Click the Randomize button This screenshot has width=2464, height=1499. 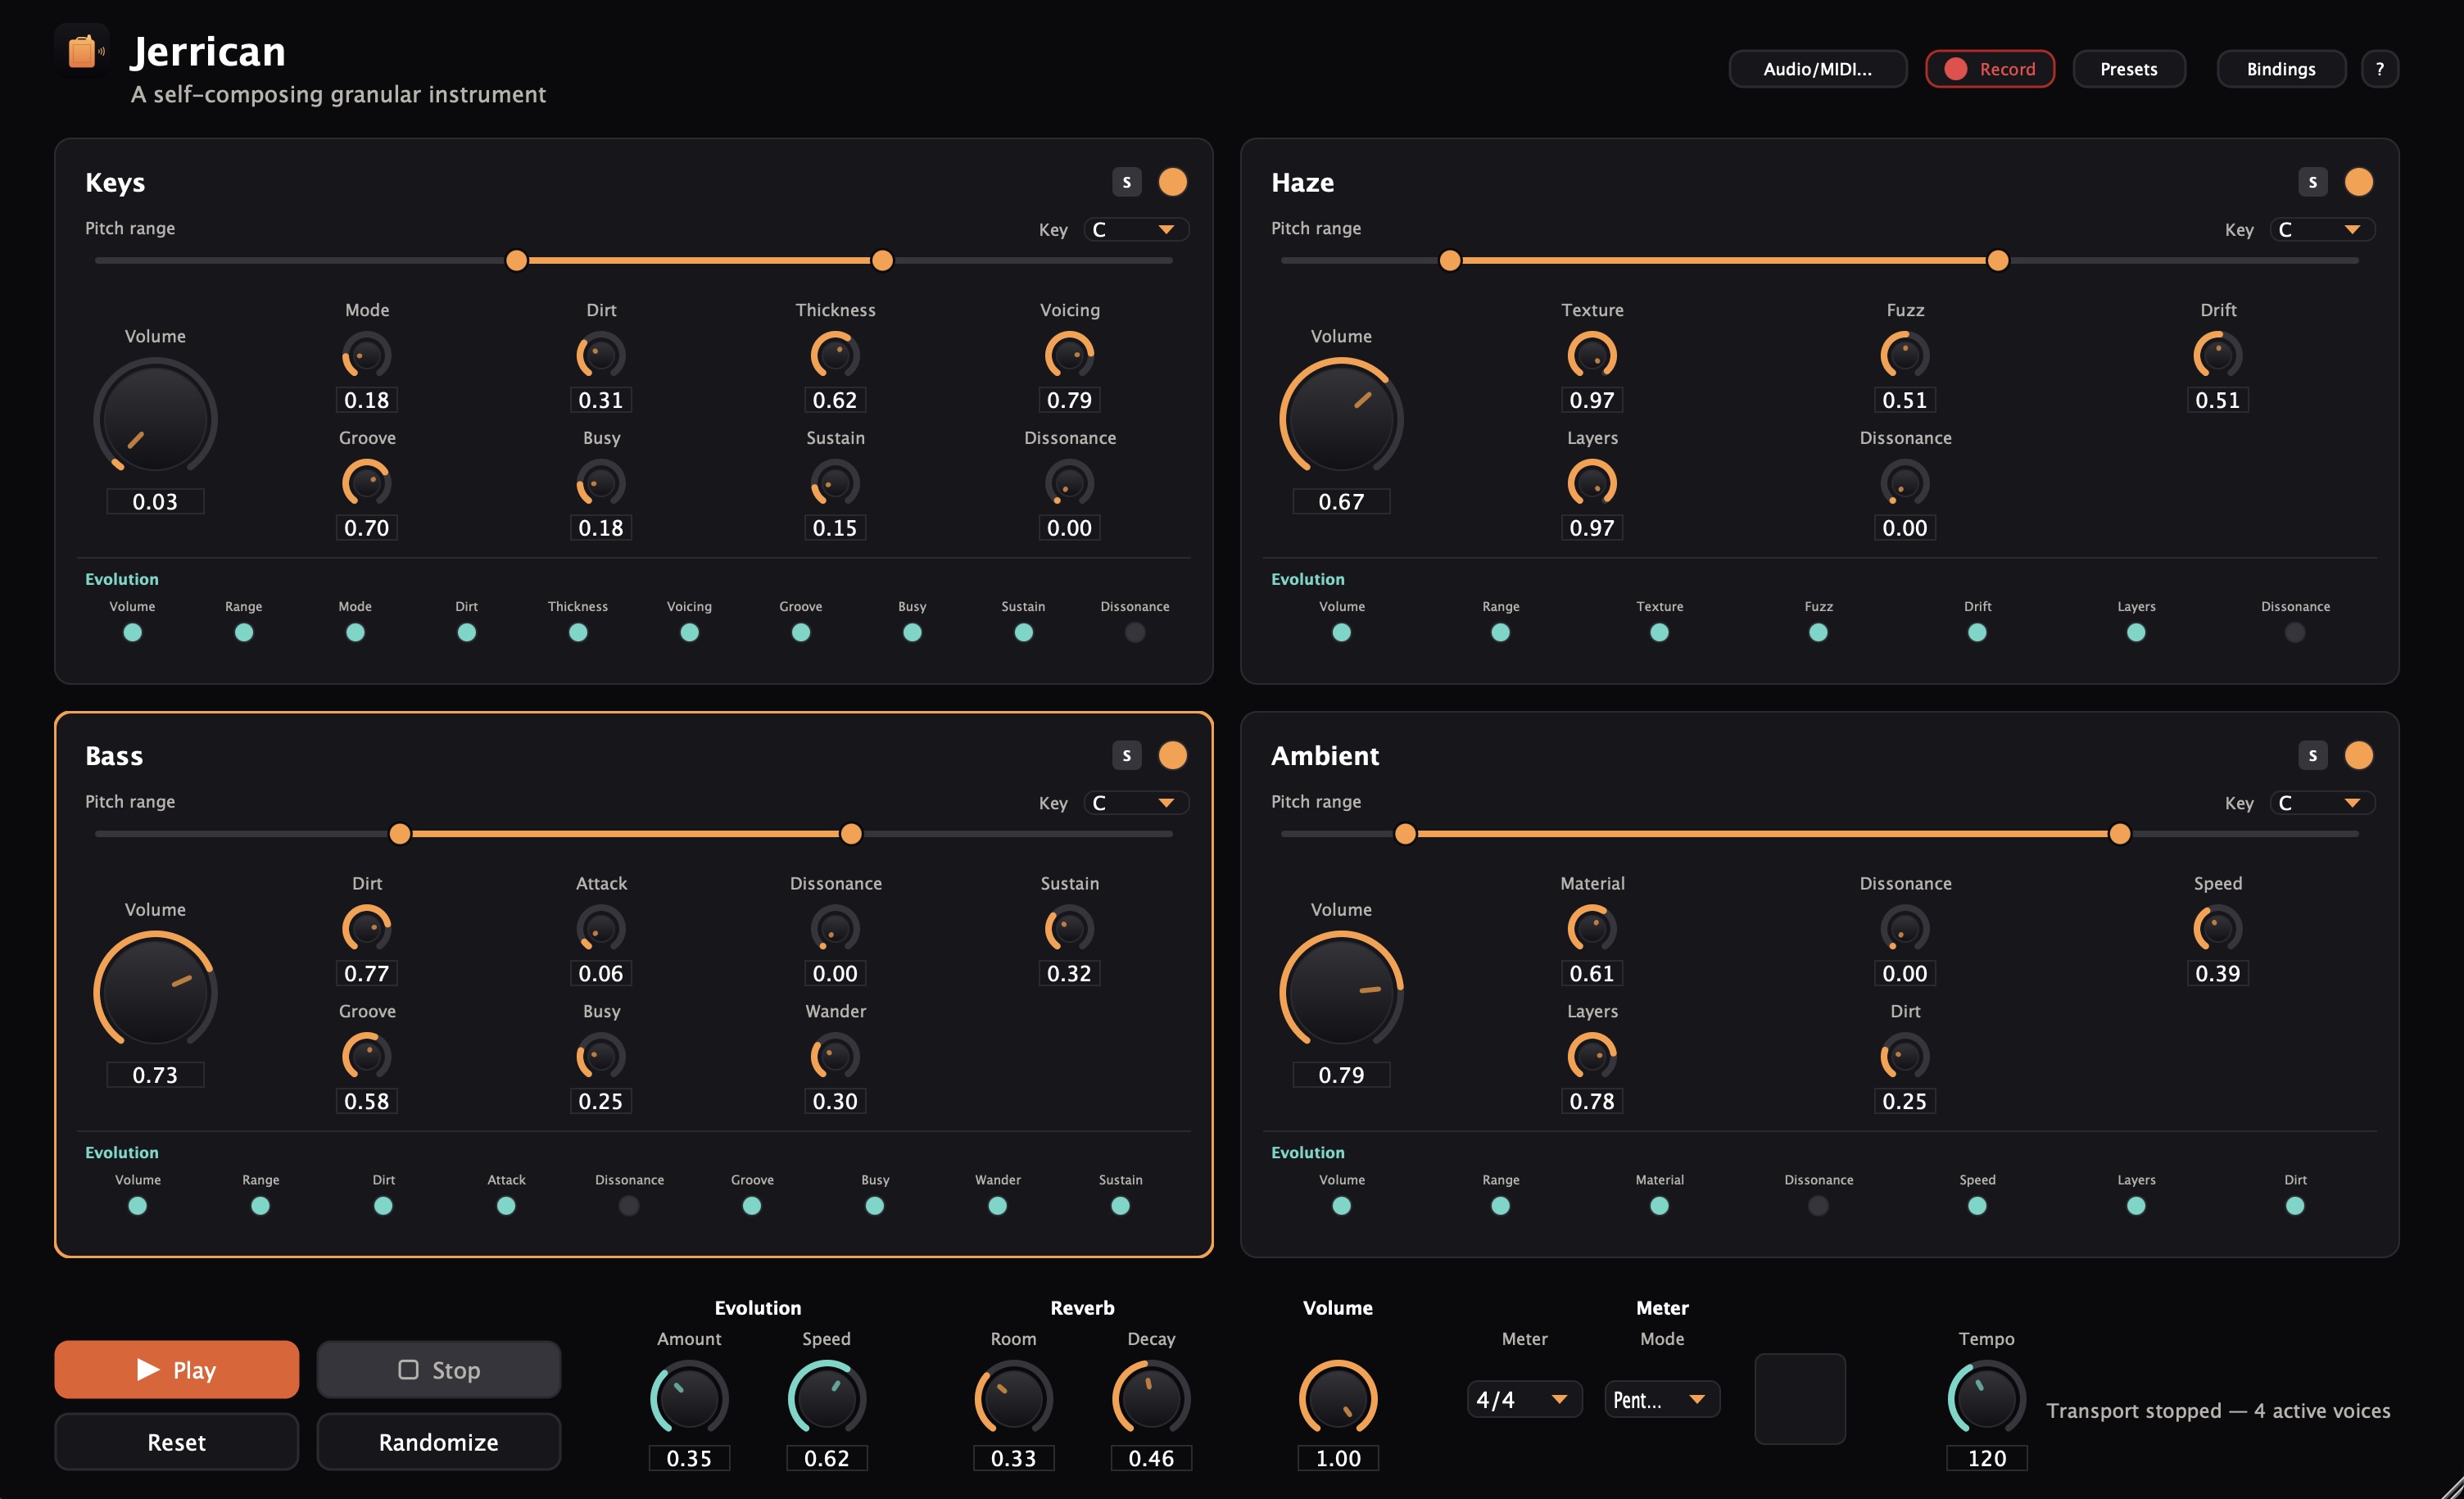click(438, 1441)
